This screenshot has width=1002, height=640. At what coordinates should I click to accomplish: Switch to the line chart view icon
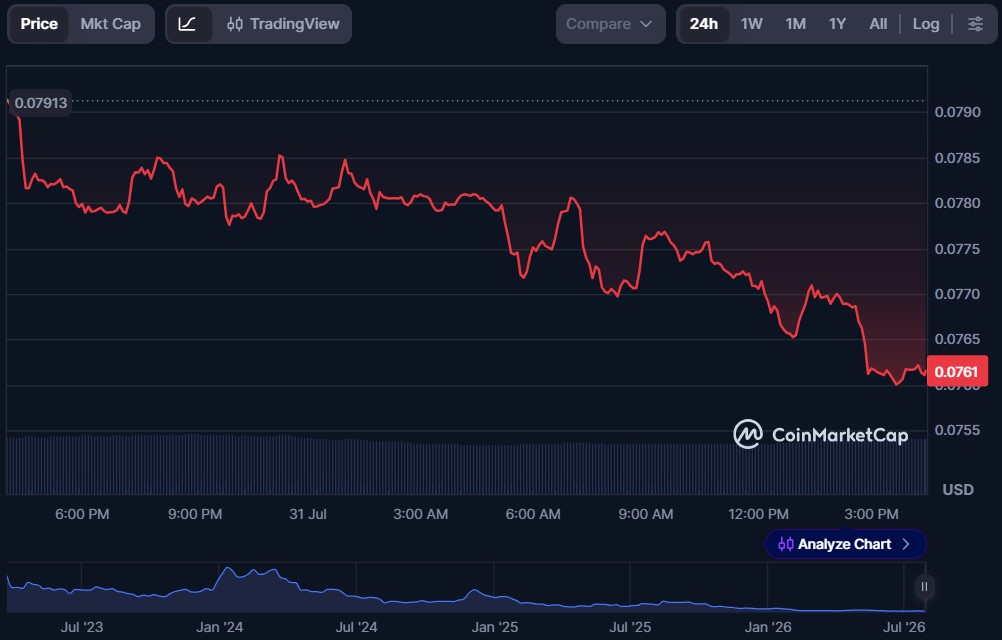(x=187, y=24)
